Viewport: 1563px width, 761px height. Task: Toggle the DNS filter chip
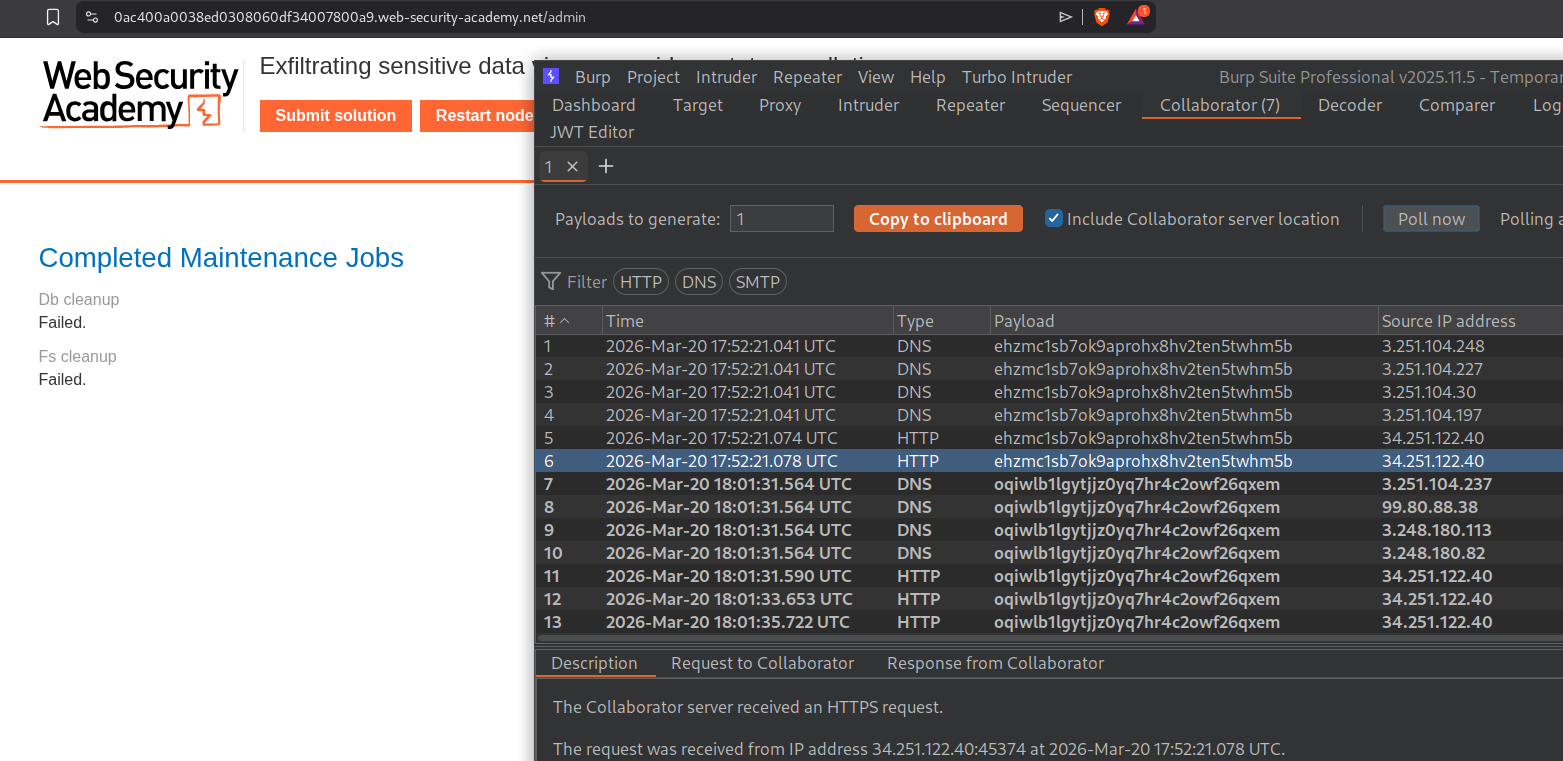coord(699,282)
